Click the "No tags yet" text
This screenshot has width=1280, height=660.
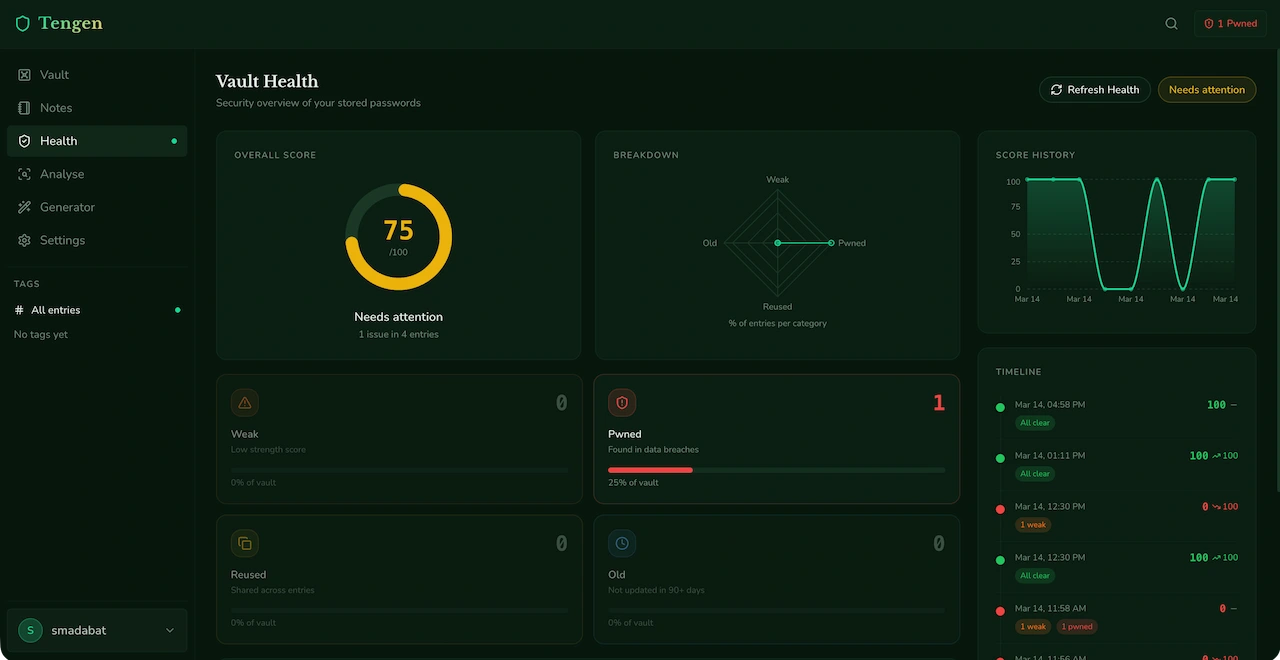(x=41, y=335)
